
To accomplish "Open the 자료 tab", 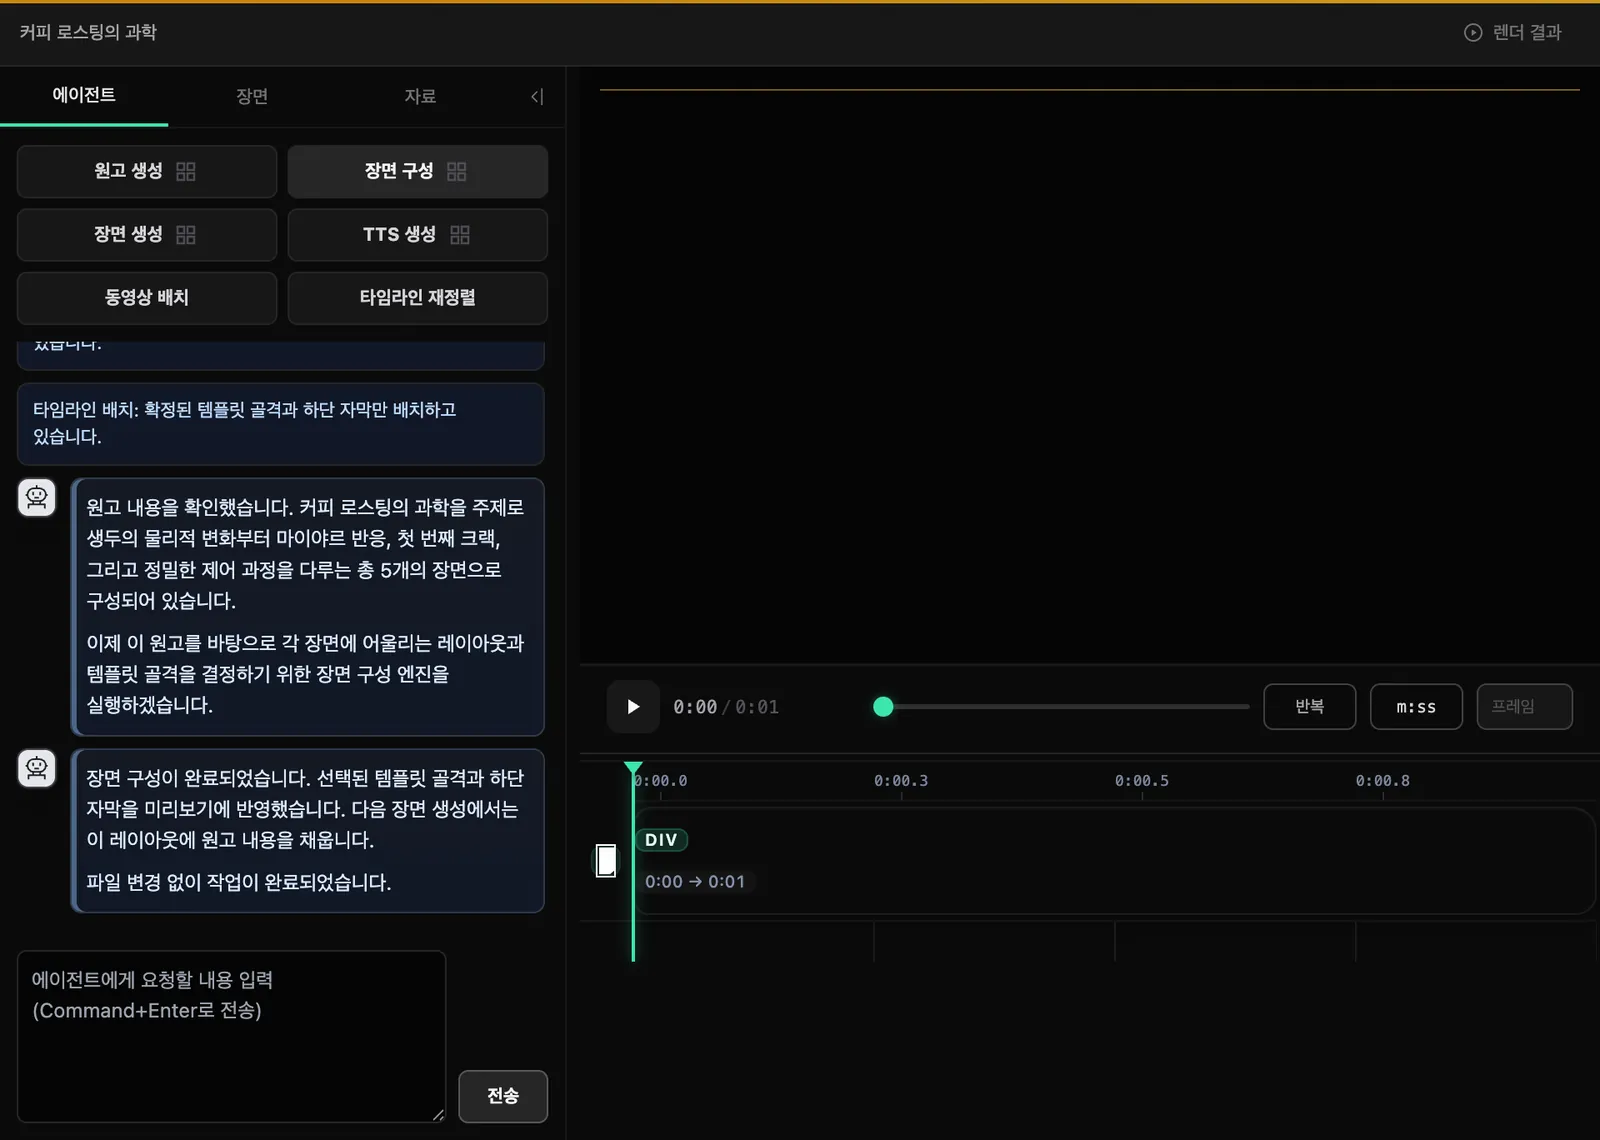I will 420,96.
